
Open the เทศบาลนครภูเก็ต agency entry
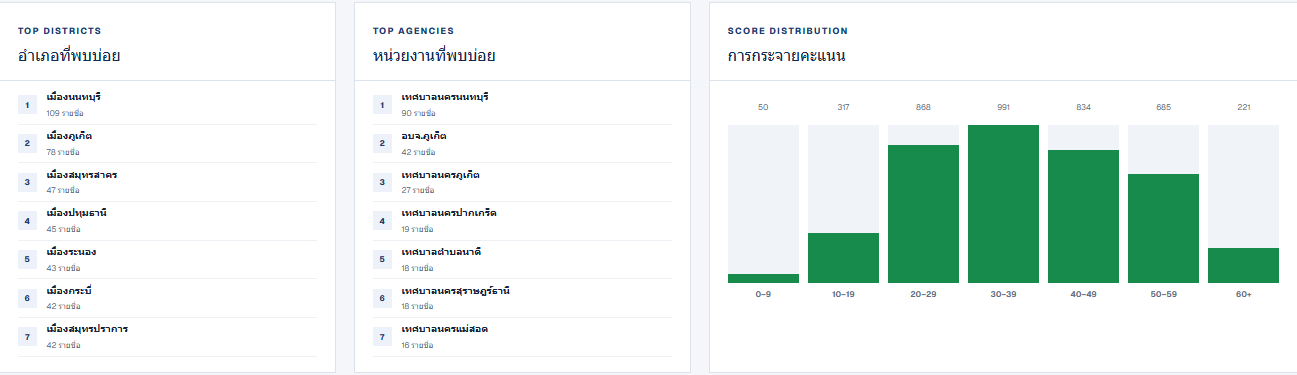click(522, 182)
